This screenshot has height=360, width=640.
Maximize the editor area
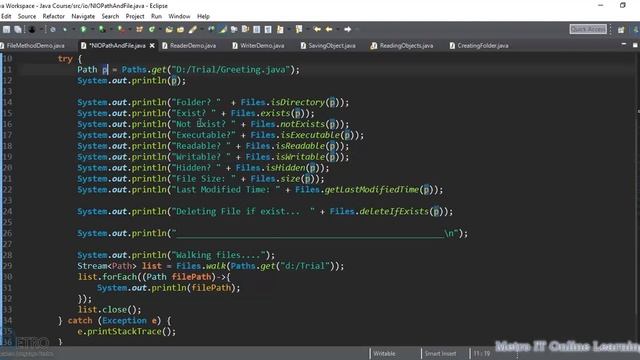tap(635, 45)
